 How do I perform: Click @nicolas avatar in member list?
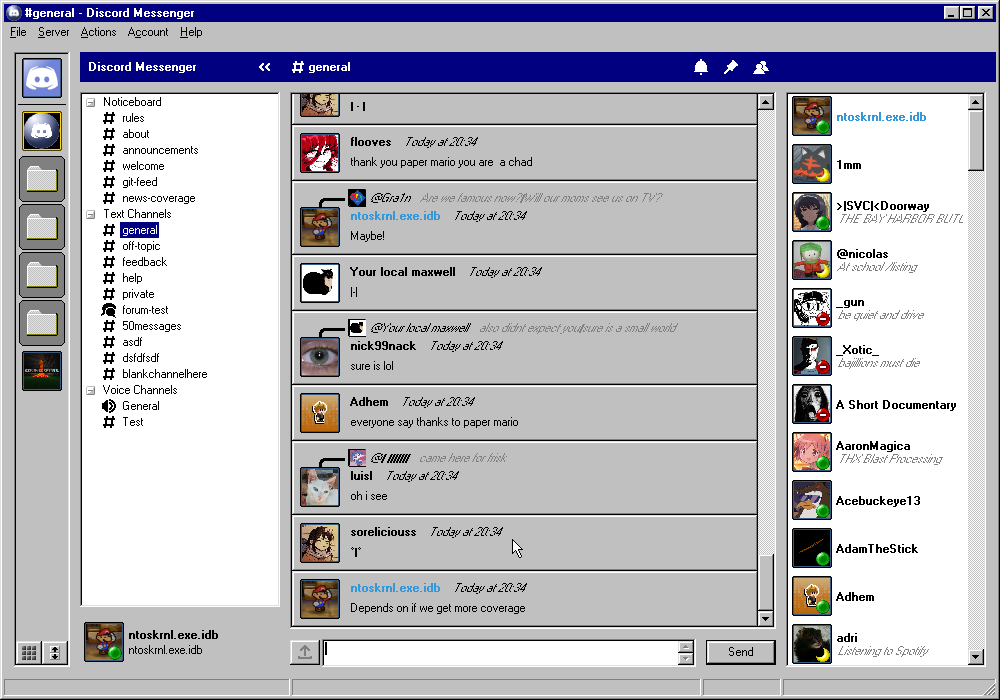tap(812, 260)
